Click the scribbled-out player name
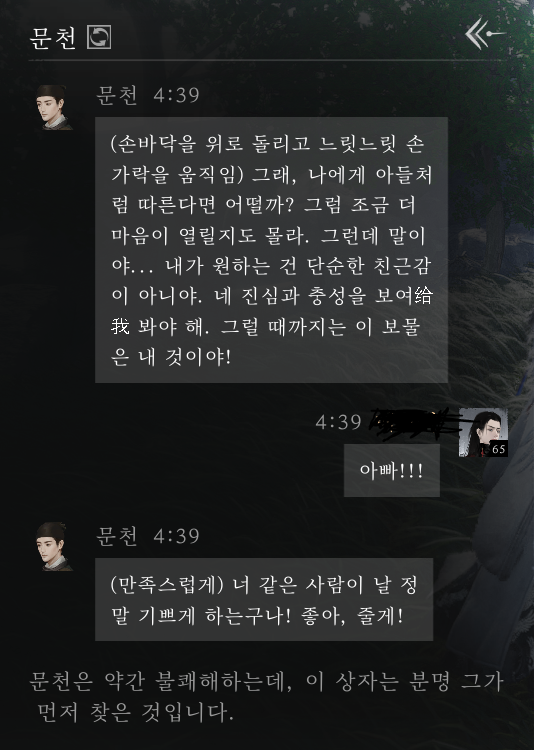The width and height of the screenshot is (534, 750). point(412,423)
